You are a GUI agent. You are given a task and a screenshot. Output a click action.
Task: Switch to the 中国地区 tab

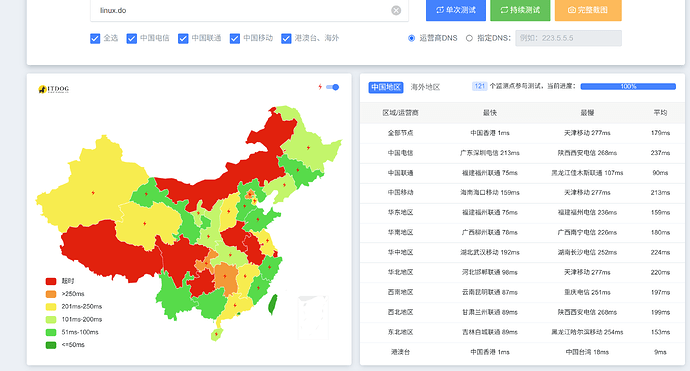point(386,87)
